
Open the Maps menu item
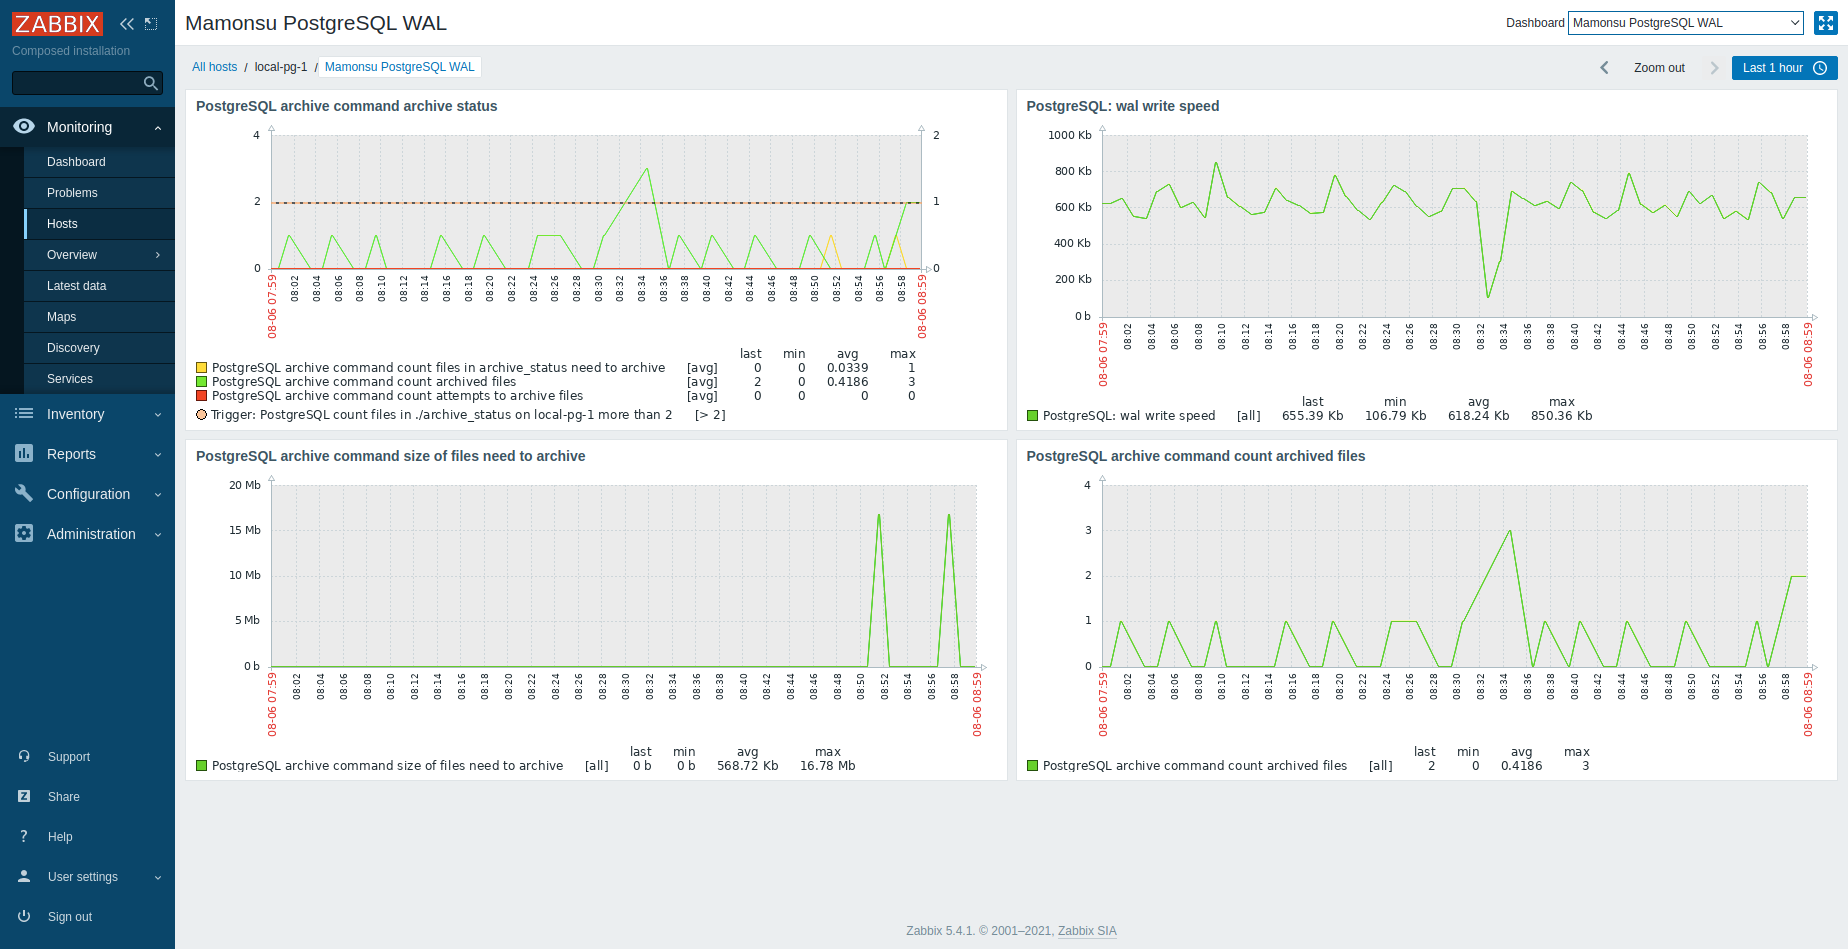pos(99,317)
